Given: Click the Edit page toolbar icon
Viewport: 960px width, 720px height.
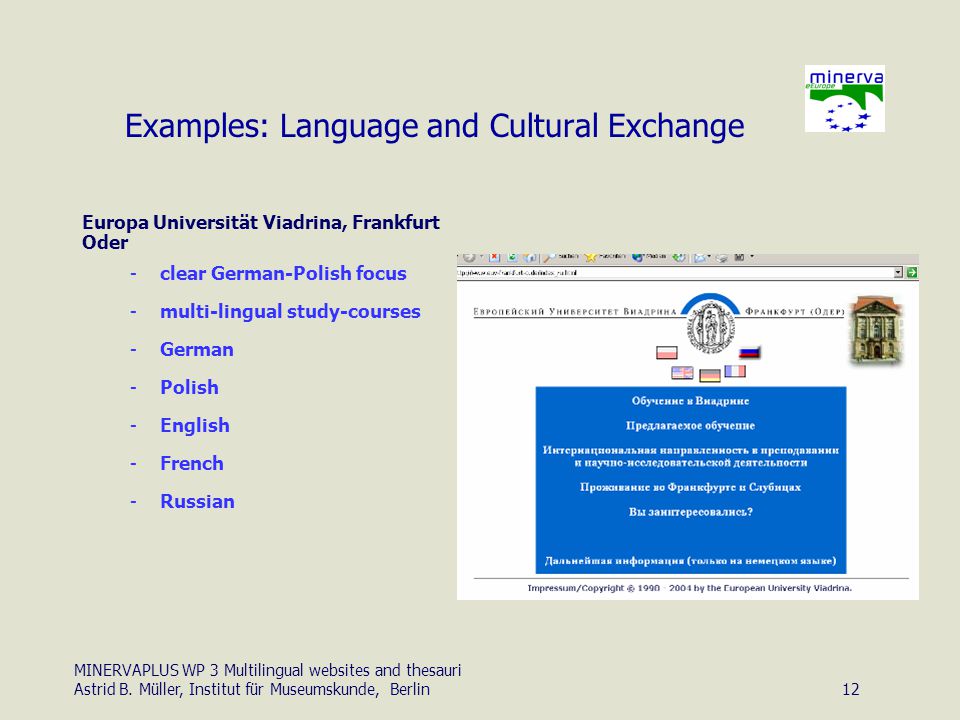Looking at the screenshot, I should pos(739,258).
